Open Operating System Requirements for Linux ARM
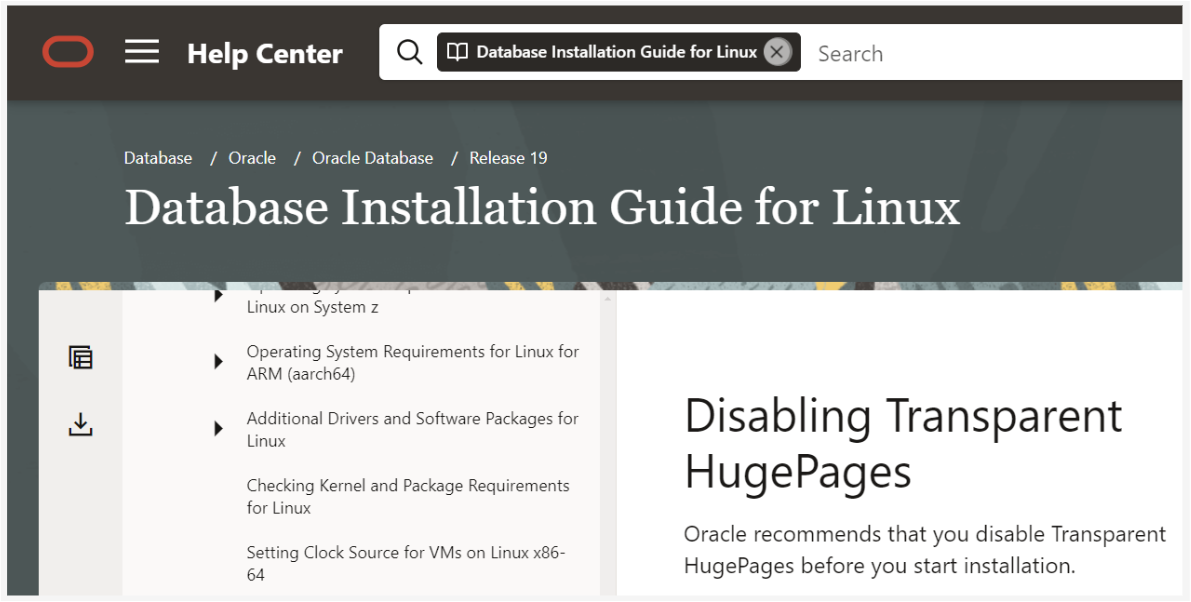The width and height of the screenshot is (1191, 602). [412, 362]
